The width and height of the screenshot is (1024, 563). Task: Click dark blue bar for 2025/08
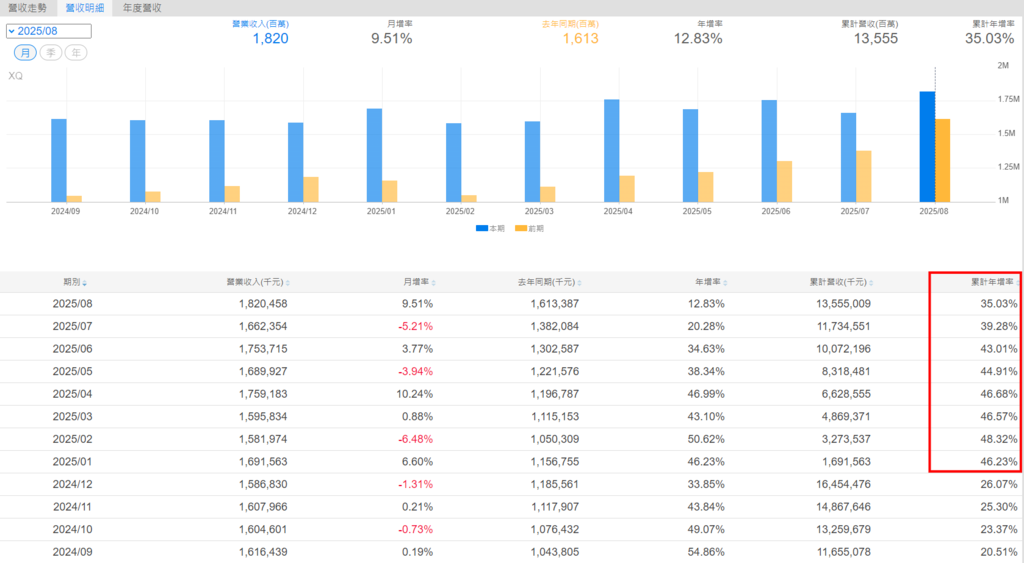pos(927,147)
